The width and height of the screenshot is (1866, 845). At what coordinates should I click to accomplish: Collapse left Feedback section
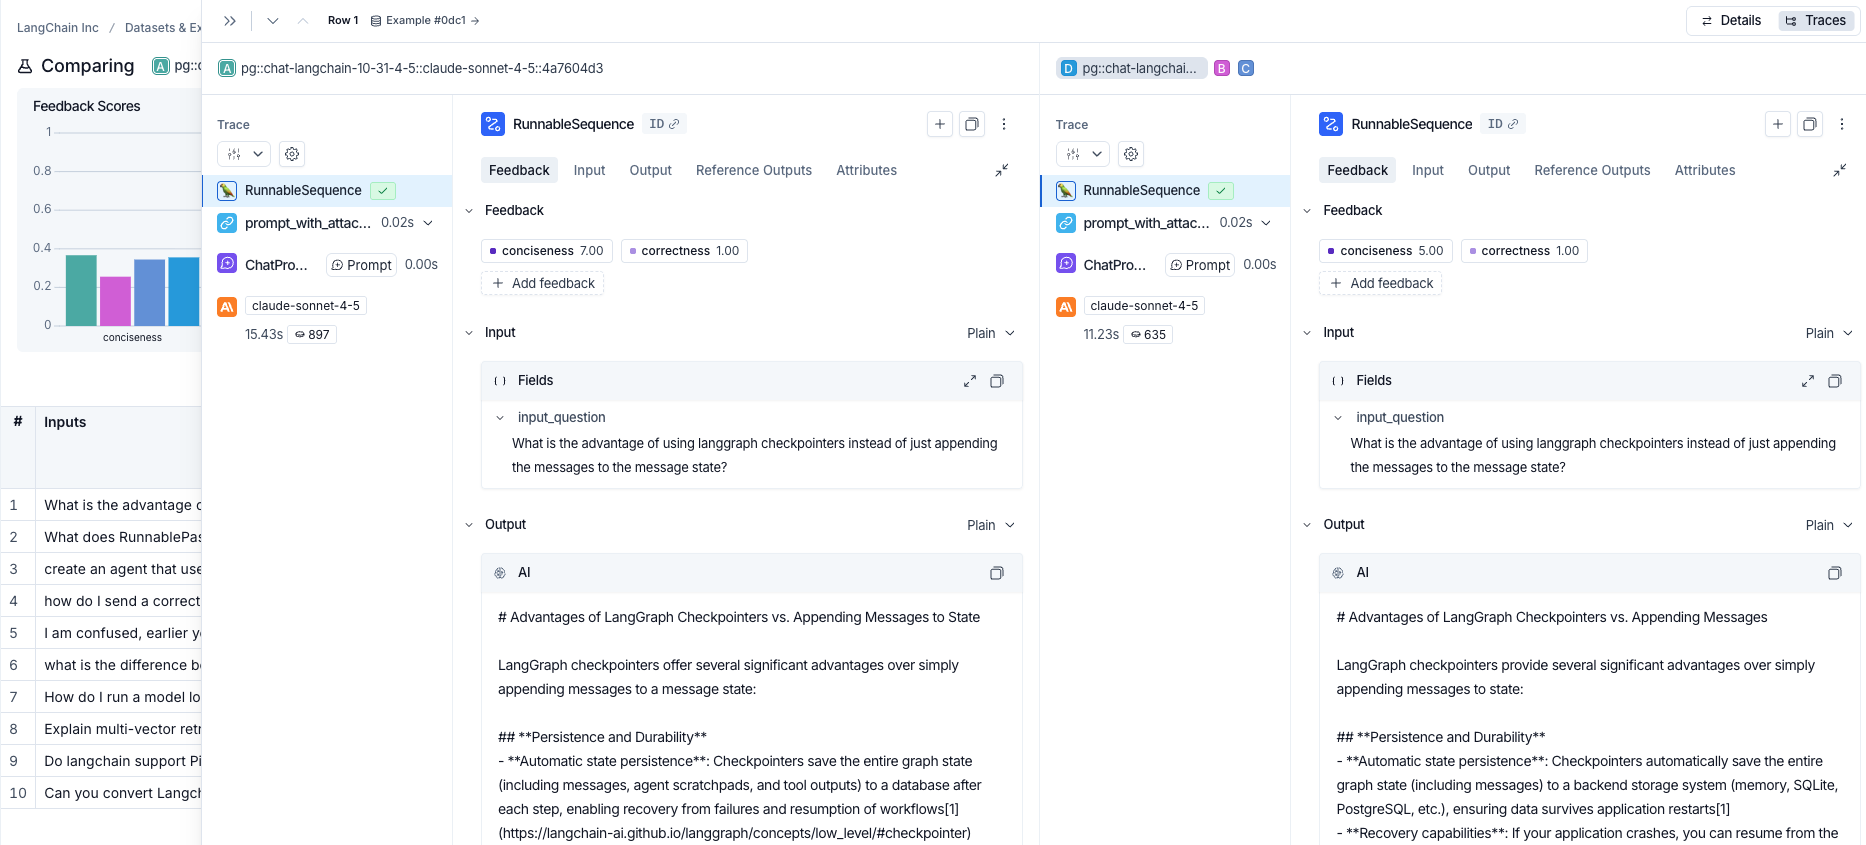pos(469,211)
